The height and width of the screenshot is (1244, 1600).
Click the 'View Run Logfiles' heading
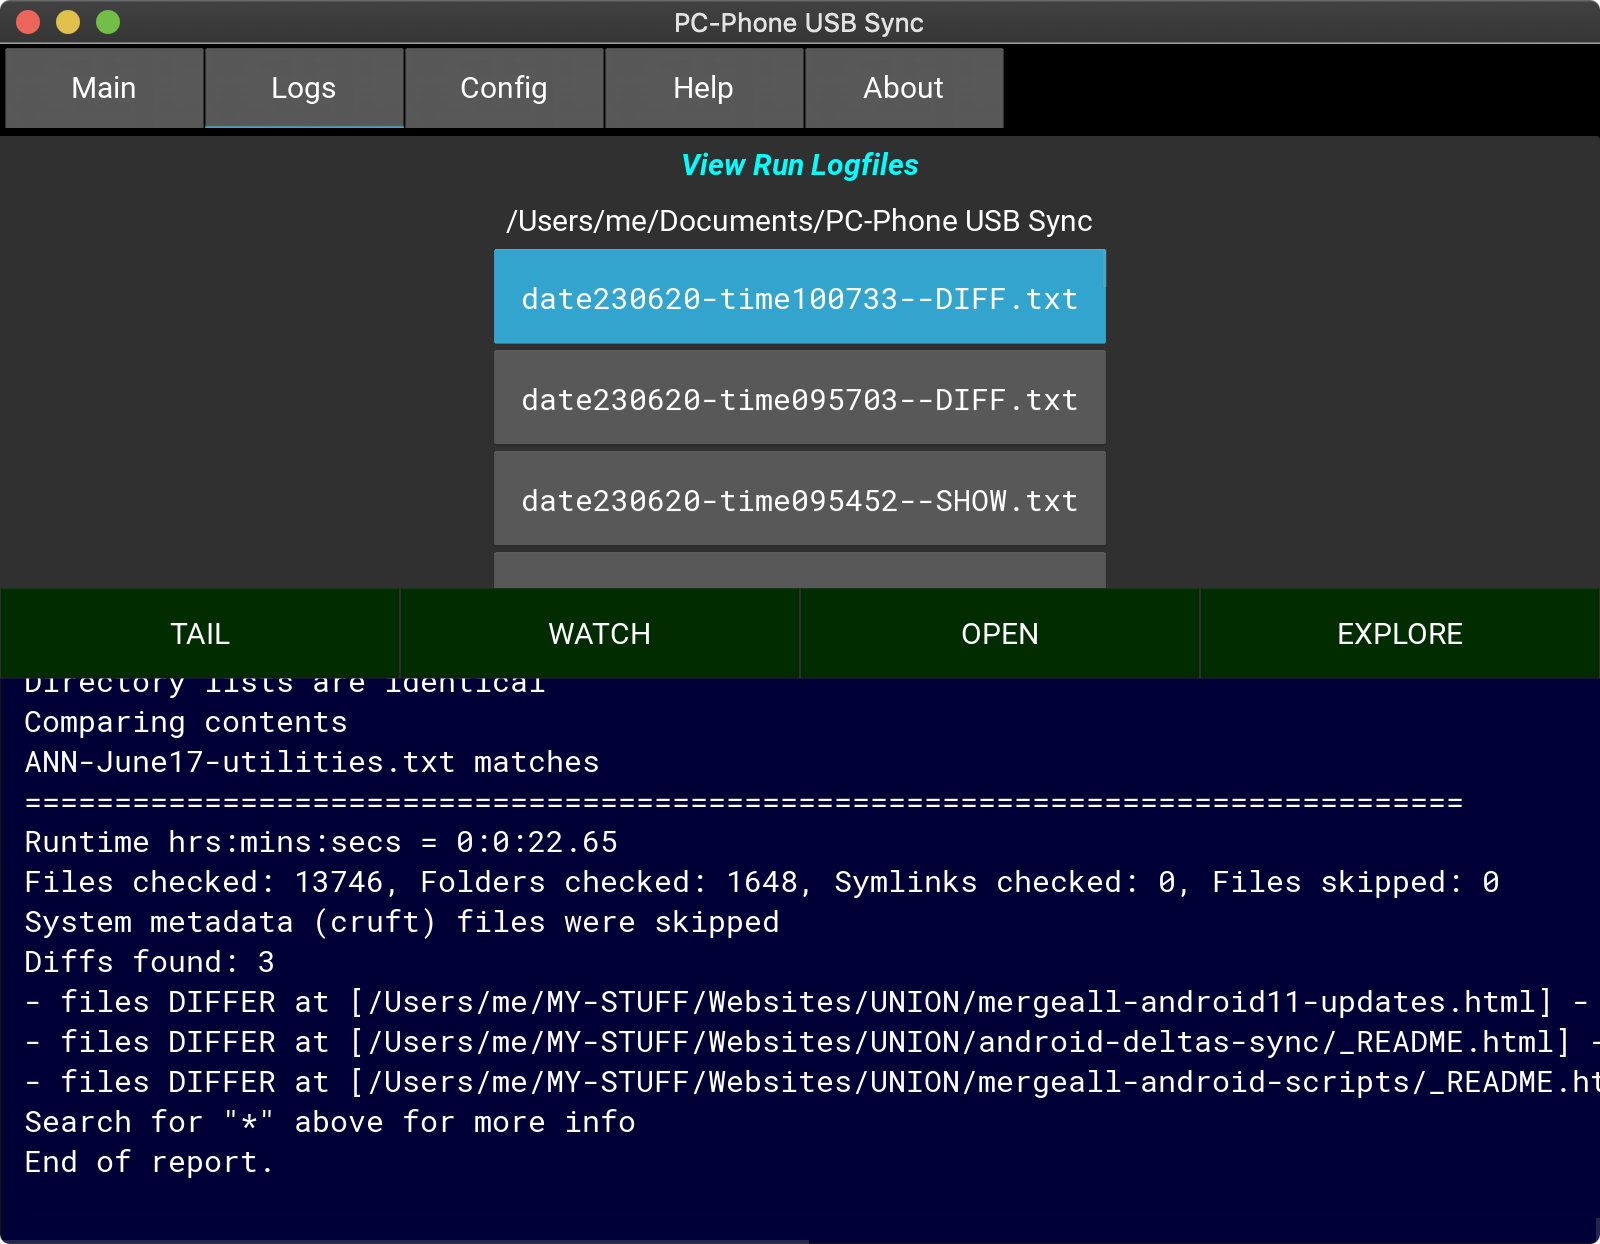(800, 165)
